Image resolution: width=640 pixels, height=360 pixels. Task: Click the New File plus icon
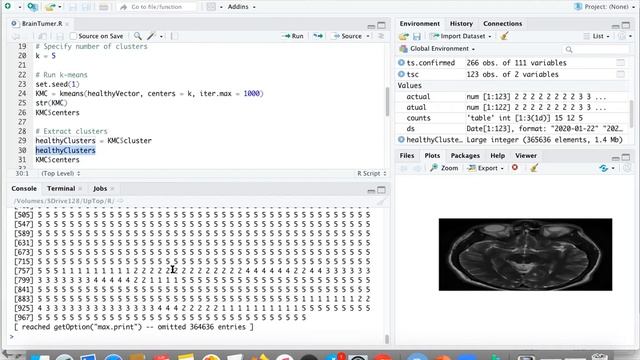8,6
